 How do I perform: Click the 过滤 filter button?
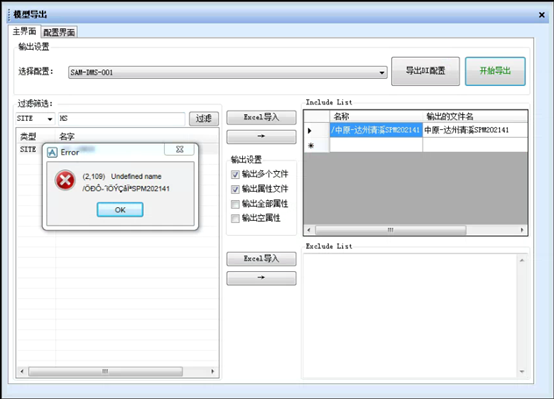[x=204, y=118]
